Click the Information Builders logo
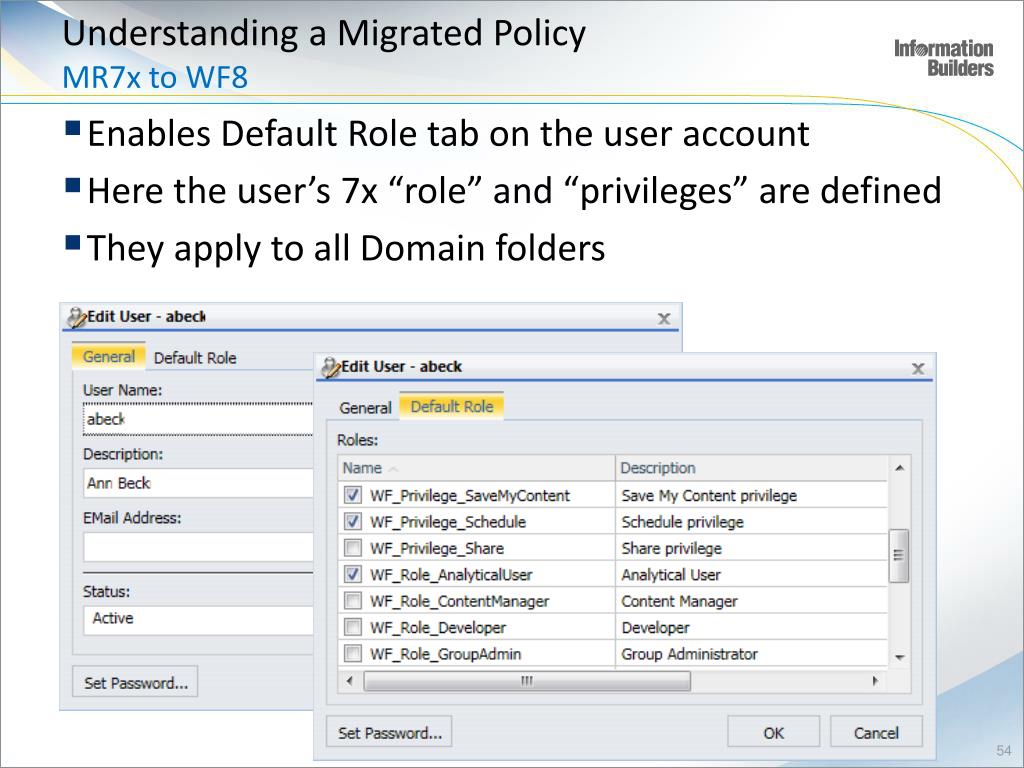 (x=944, y=57)
